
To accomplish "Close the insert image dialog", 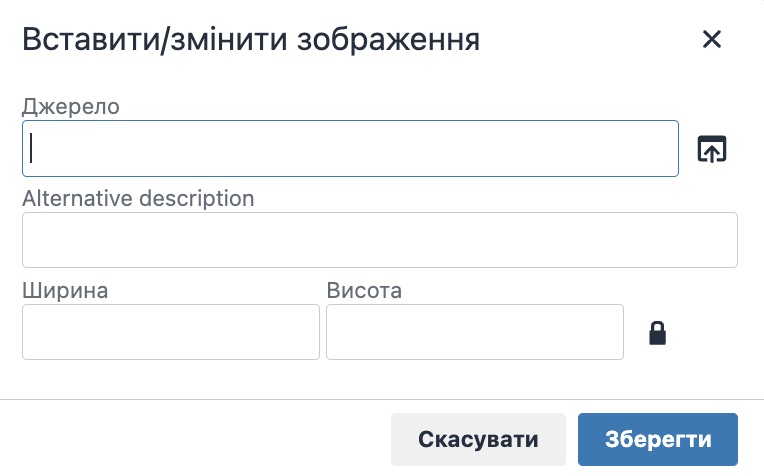I will click(x=711, y=40).
